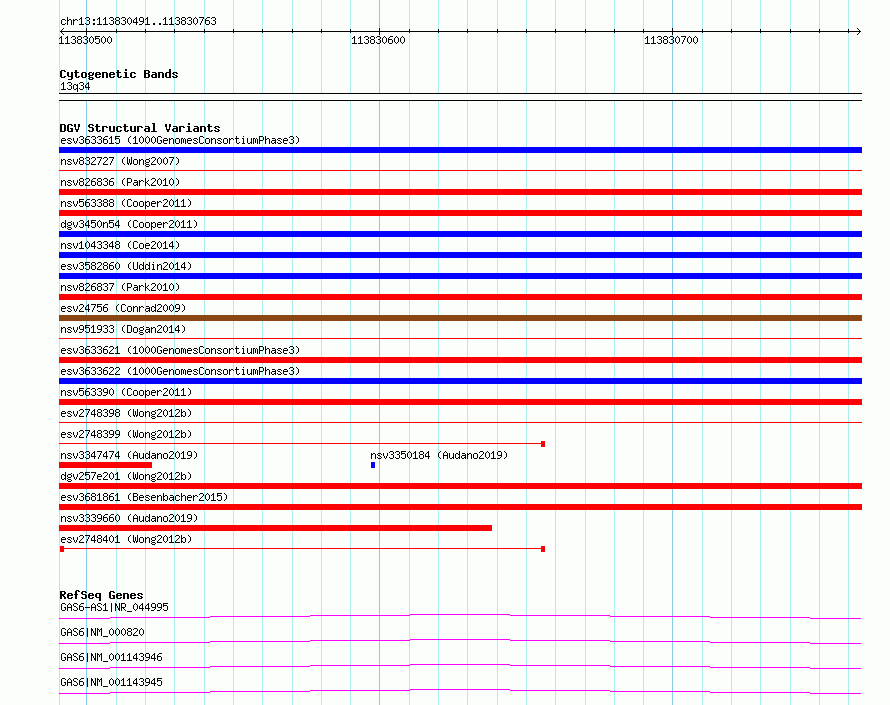Select variant nsv832727 (Wong2007) label

click(120, 161)
